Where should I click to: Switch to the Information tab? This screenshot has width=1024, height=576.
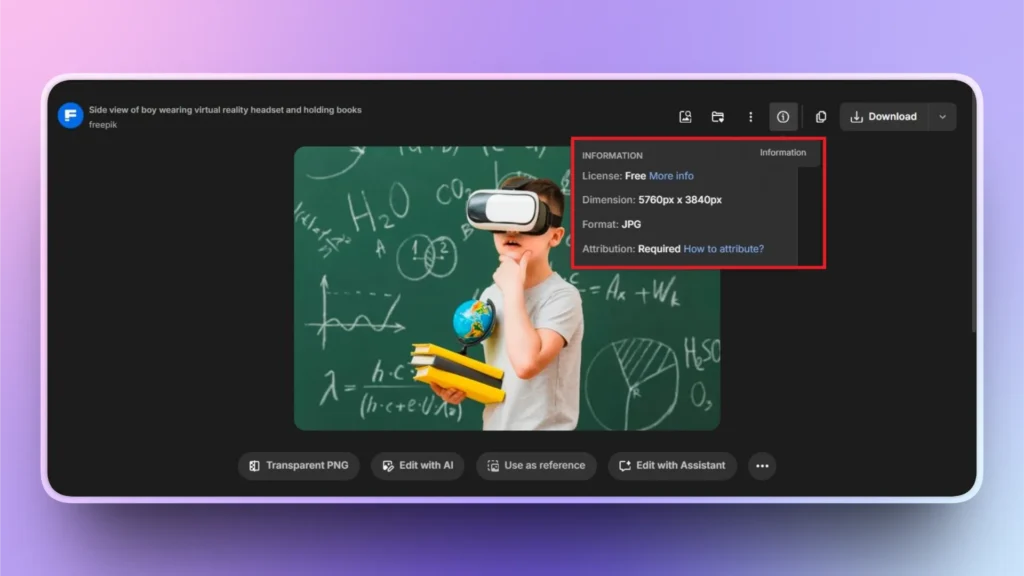click(x=783, y=152)
